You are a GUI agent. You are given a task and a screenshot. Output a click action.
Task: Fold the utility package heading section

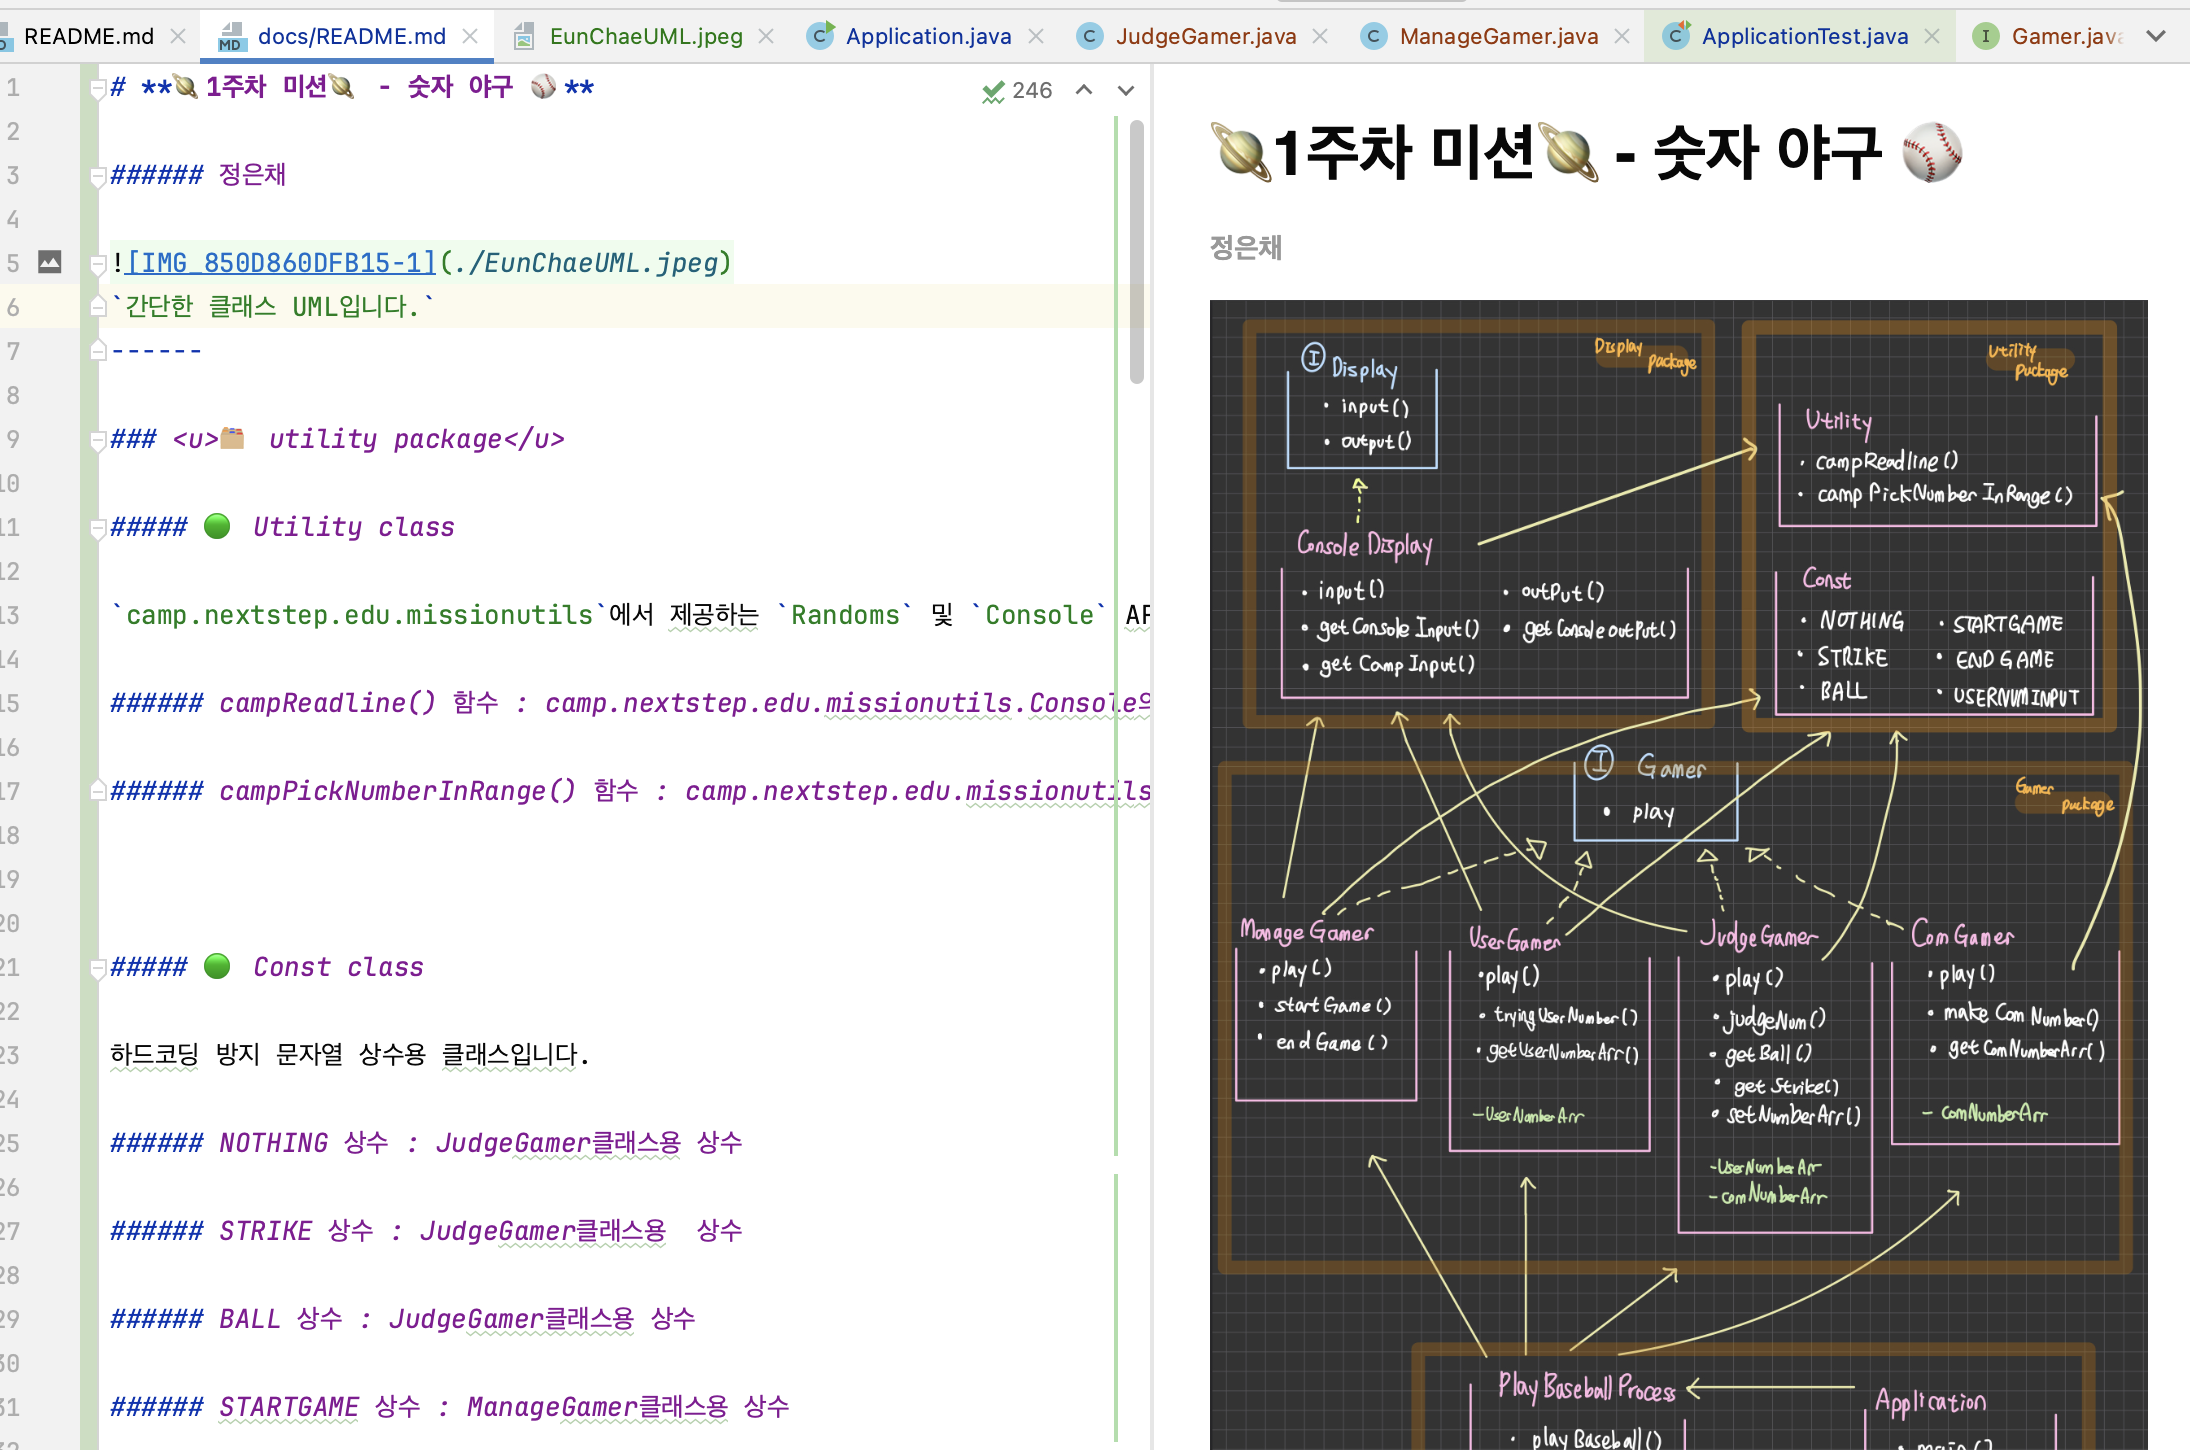(x=98, y=440)
